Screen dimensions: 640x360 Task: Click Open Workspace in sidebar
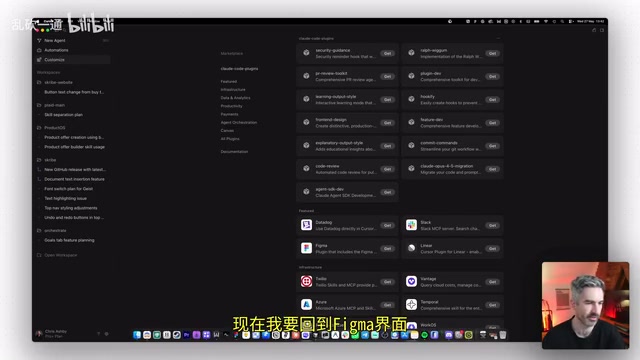pos(57,255)
